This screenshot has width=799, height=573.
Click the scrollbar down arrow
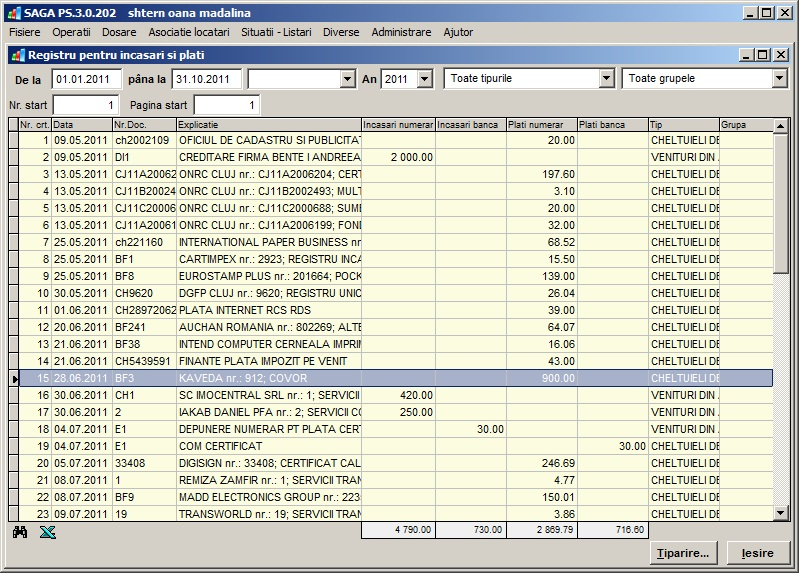780,513
